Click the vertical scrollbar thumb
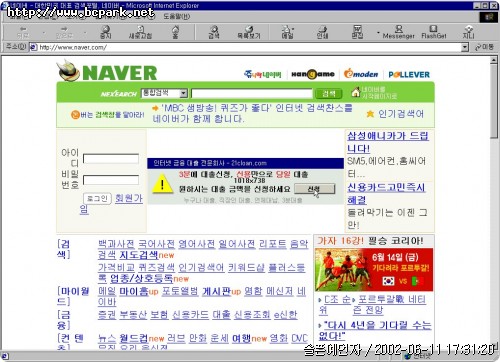This screenshot has height=362, width=500. 494,101
